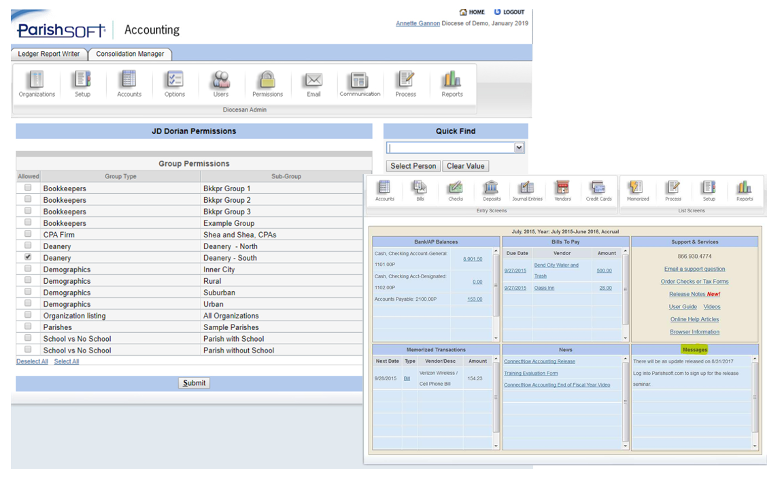This screenshot has width=780, height=480.
Task: Open Email a support question link
Action: [x=694, y=269]
